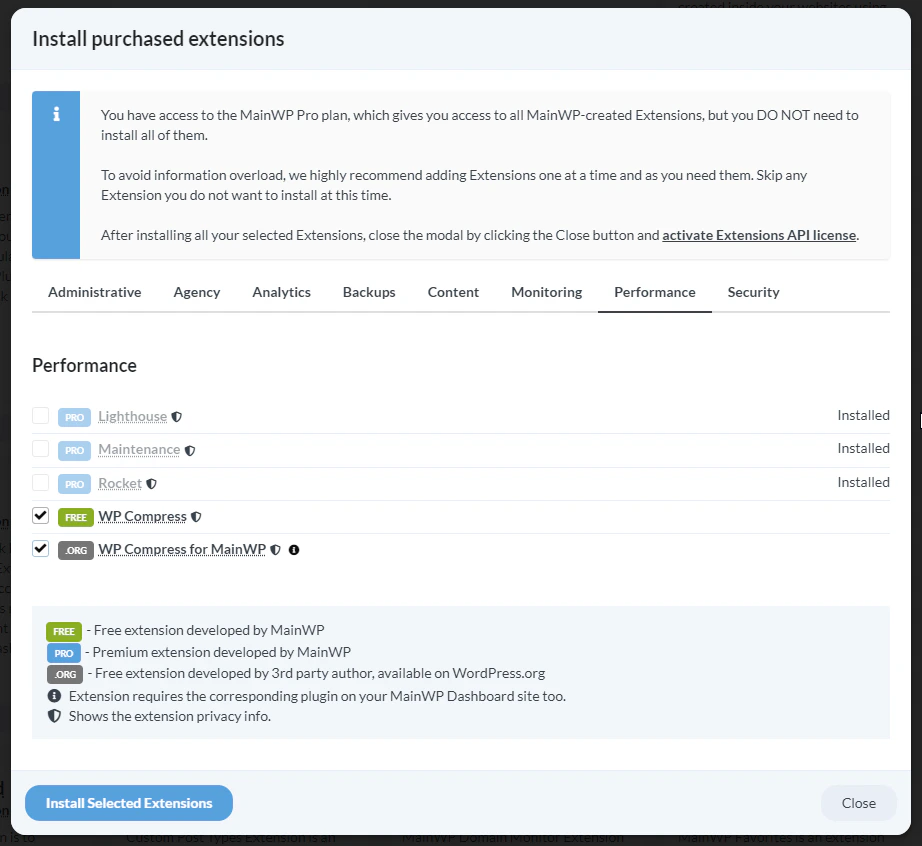
Task: Click the PRO badge in the legend
Action: [x=64, y=653]
